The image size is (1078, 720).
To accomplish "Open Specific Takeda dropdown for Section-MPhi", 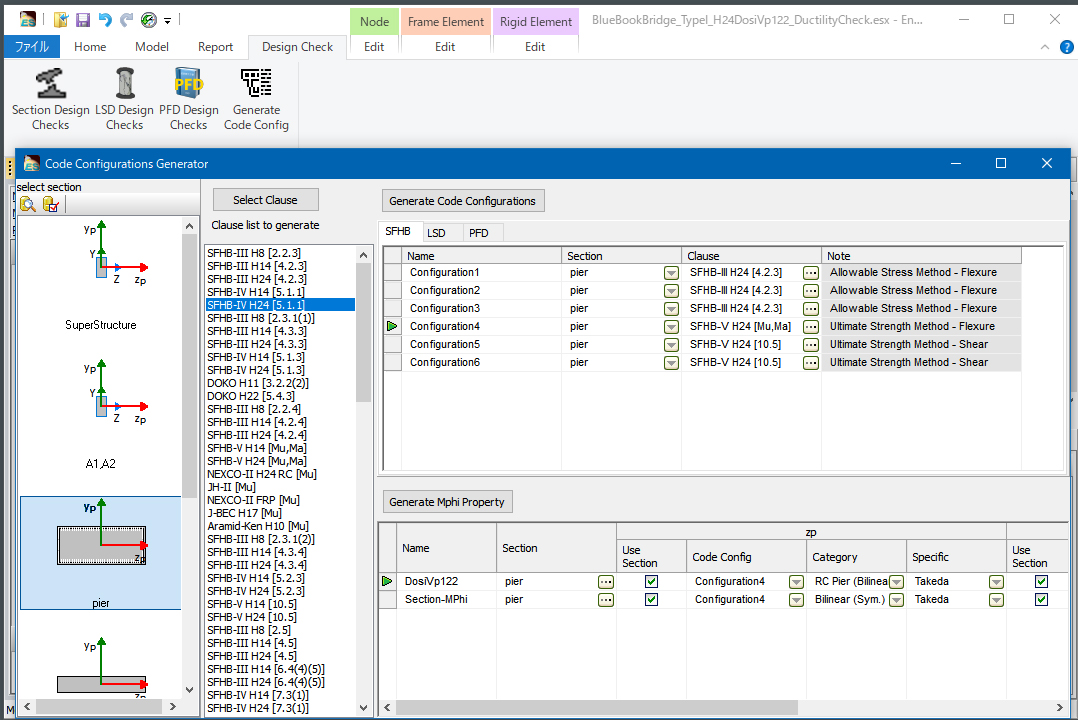I will pos(996,600).
